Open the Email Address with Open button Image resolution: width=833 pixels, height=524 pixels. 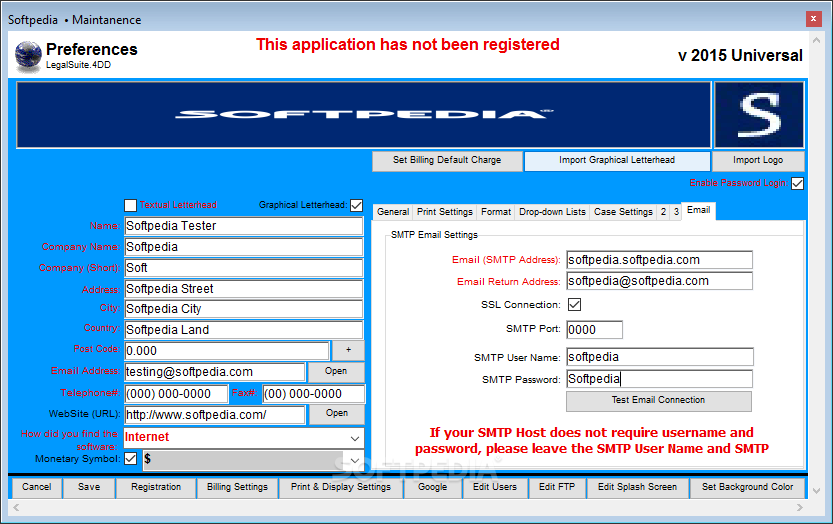pos(336,371)
